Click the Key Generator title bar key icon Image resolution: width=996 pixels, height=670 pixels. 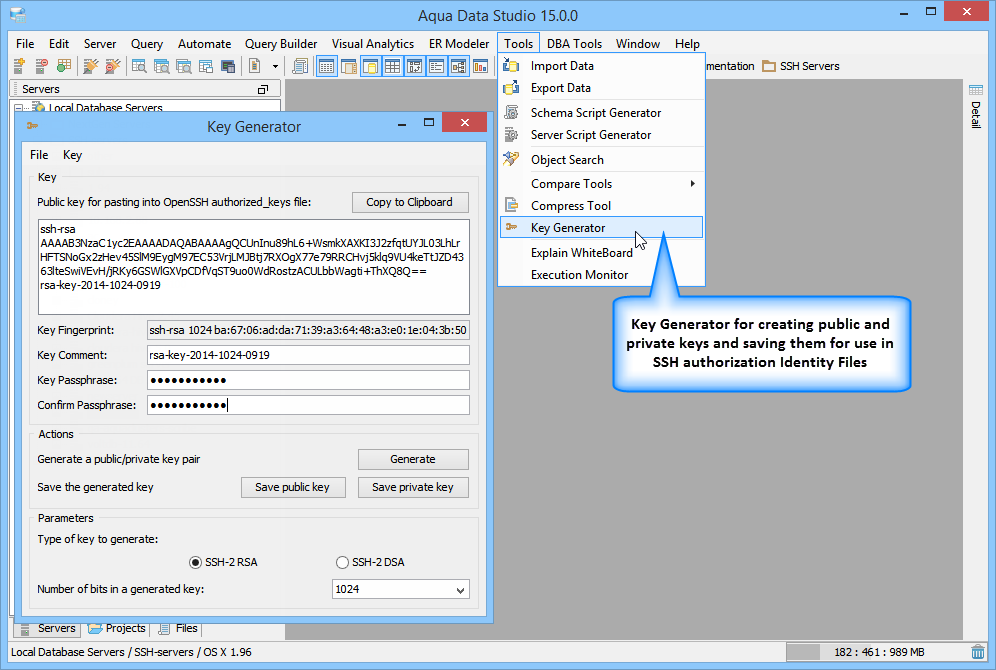point(32,126)
